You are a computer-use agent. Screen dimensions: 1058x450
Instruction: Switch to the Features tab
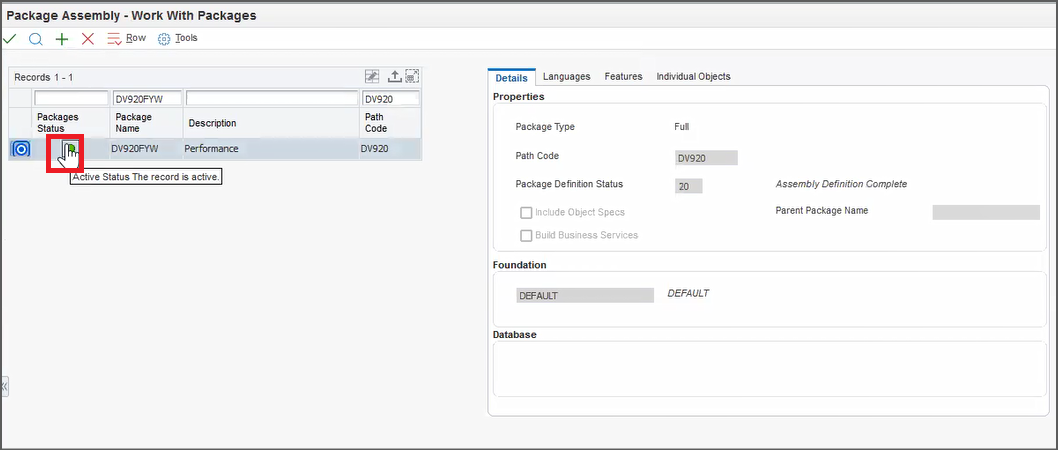623,77
